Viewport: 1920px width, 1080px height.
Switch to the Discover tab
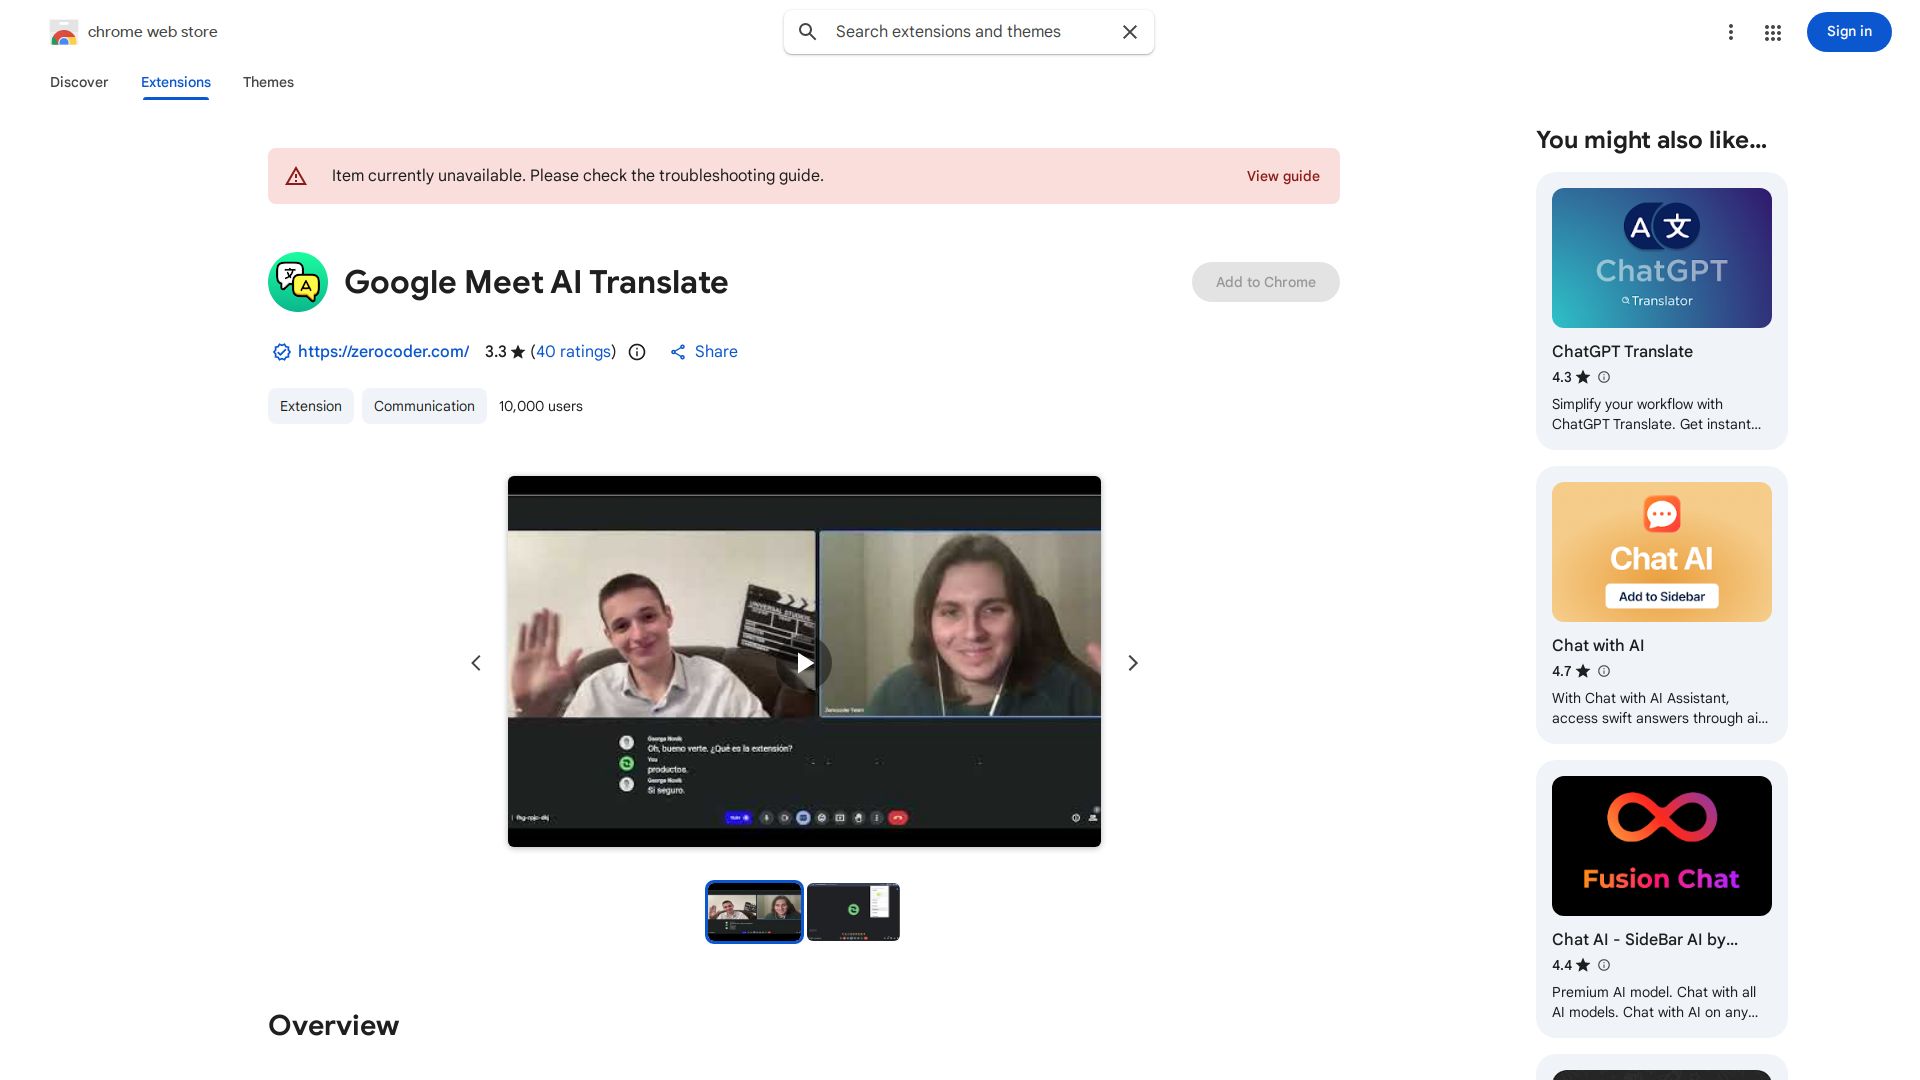click(x=79, y=82)
